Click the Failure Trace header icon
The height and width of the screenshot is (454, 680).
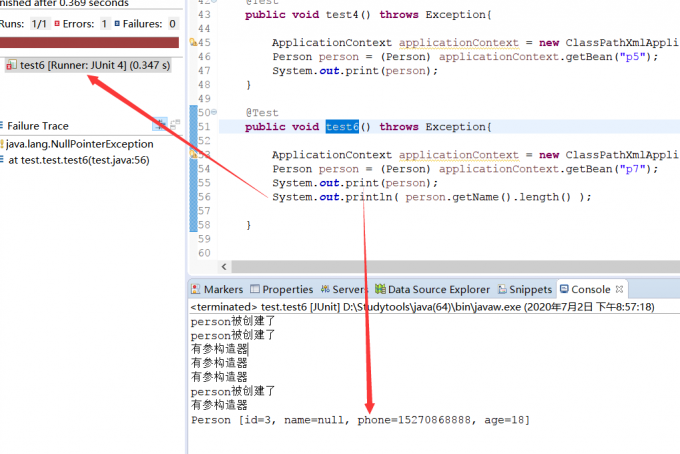tap(1, 126)
